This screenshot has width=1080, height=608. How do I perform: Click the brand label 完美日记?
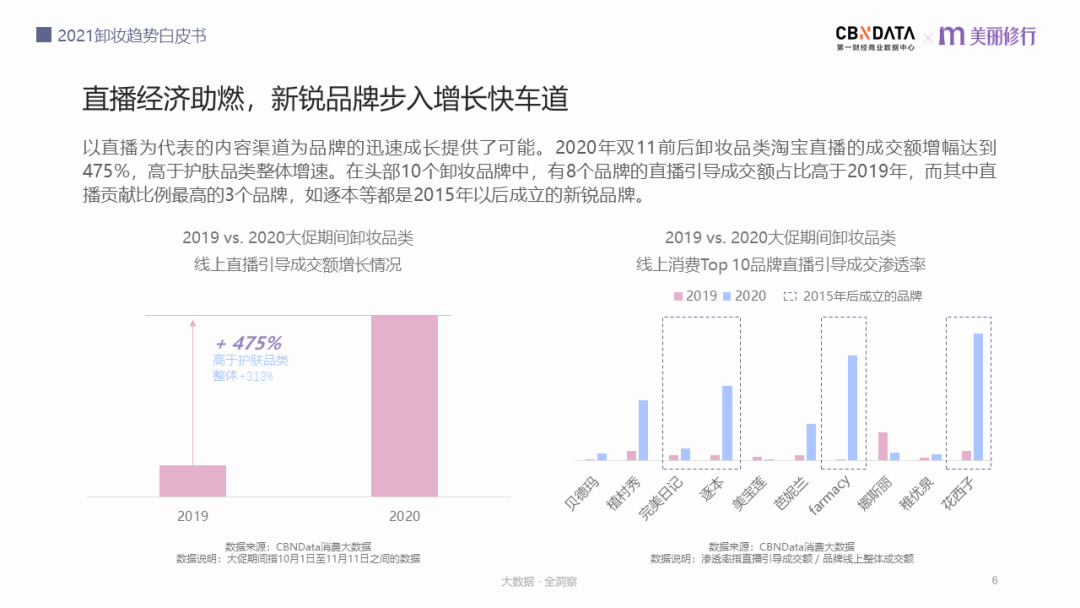[x=661, y=497]
